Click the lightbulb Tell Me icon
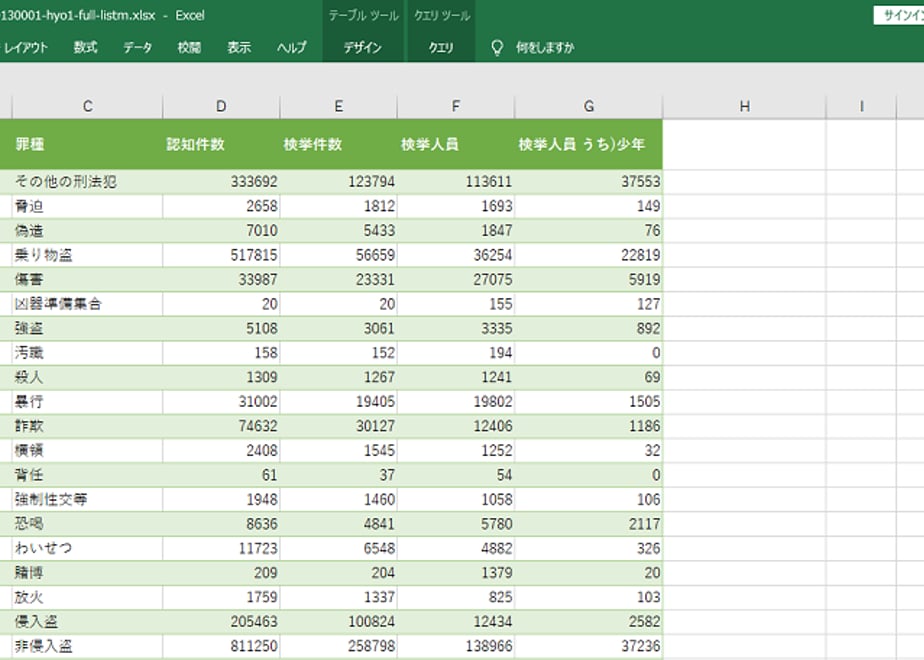Viewport: 924px width, 660px height. point(497,47)
